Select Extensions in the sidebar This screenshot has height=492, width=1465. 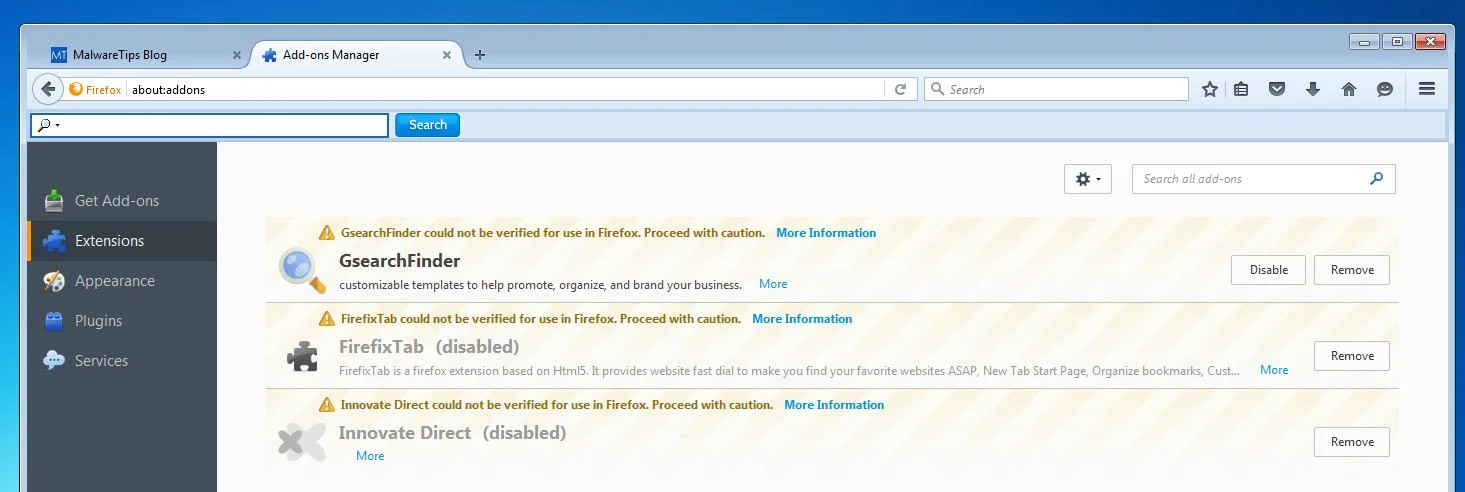tap(122, 241)
